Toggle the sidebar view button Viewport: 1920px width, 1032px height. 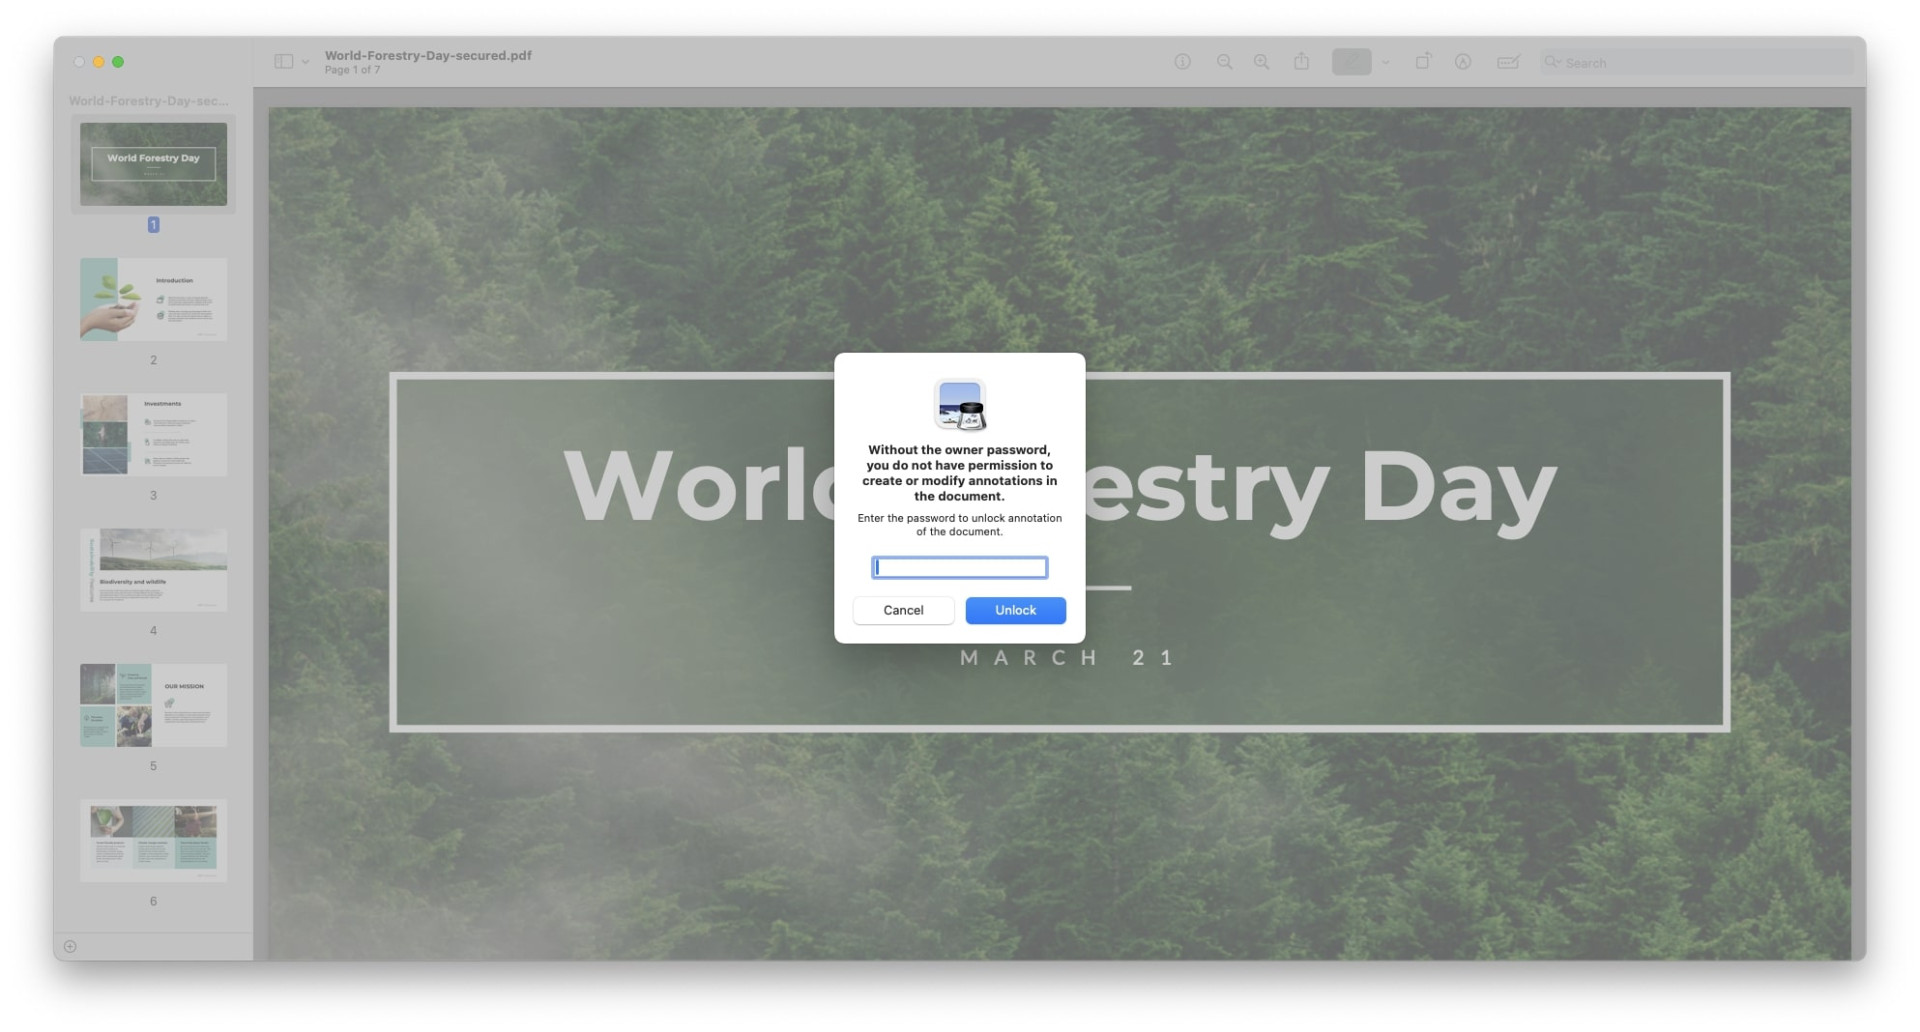pyautogui.click(x=284, y=62)
